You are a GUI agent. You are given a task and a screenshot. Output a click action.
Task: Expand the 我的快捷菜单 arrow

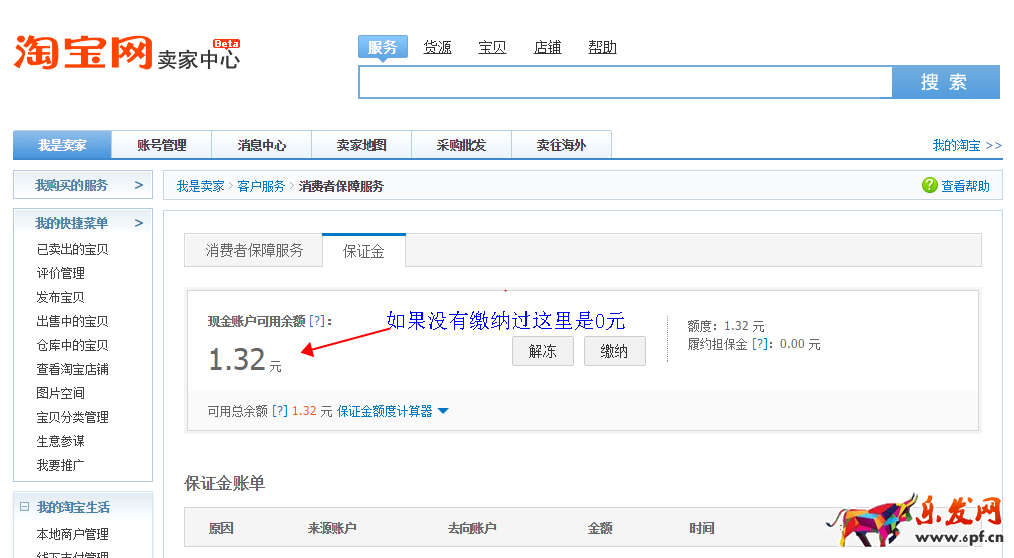pos(139,223)
